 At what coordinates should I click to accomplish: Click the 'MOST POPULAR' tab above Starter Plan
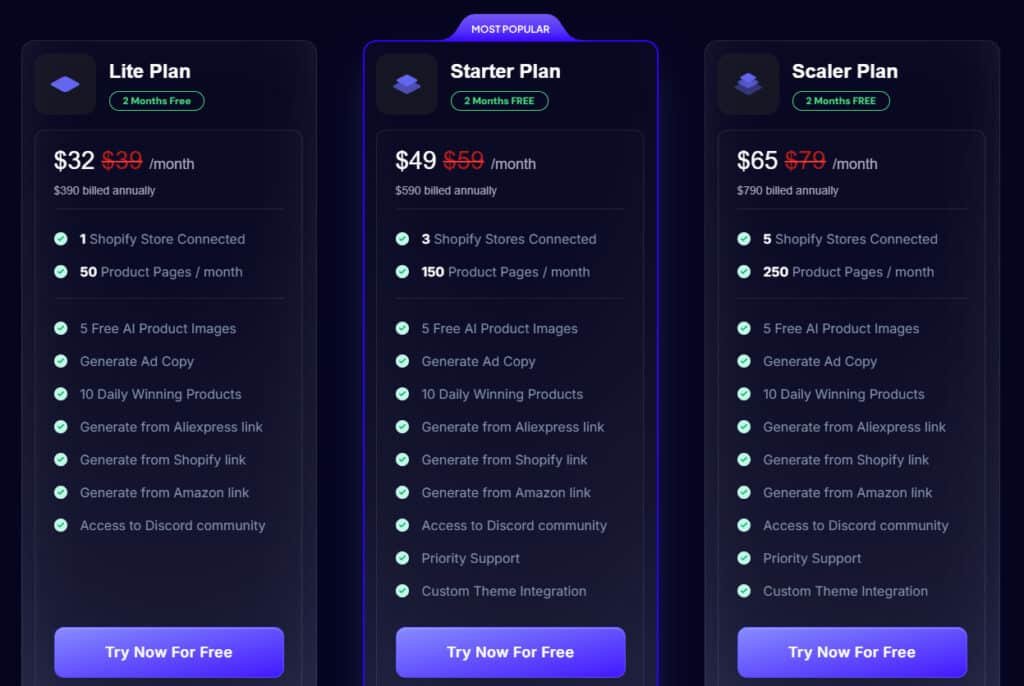point(511,28)
